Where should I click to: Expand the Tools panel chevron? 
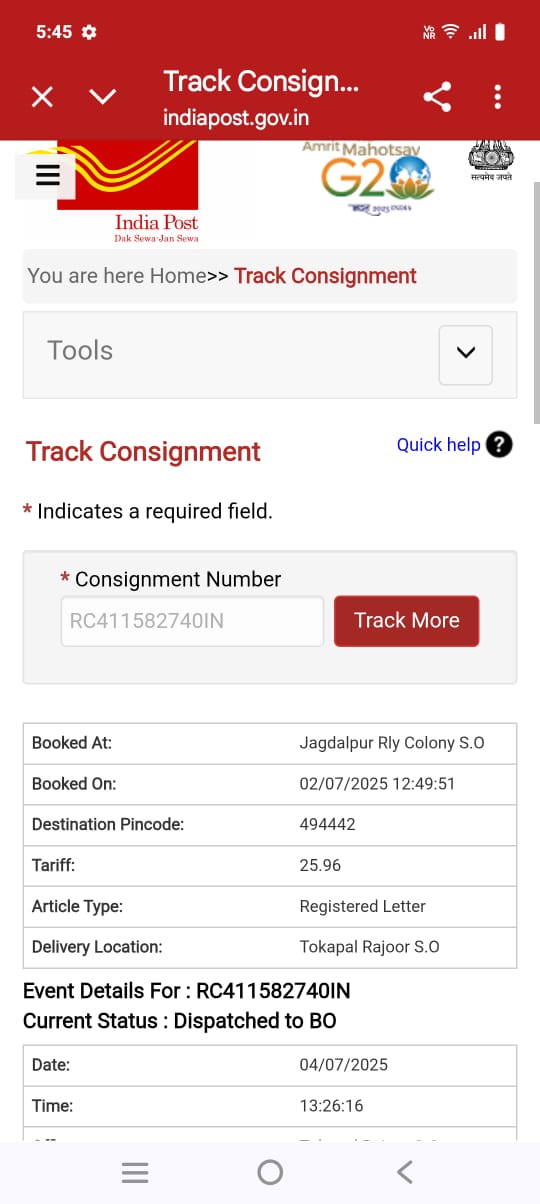(x=465, y=354)
